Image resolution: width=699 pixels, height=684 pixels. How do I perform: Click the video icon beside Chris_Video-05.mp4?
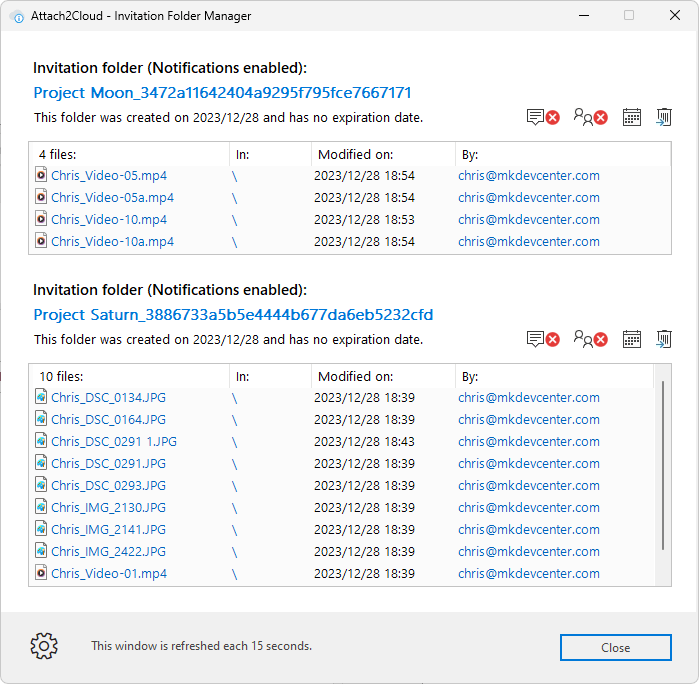(x=41, y=175)
